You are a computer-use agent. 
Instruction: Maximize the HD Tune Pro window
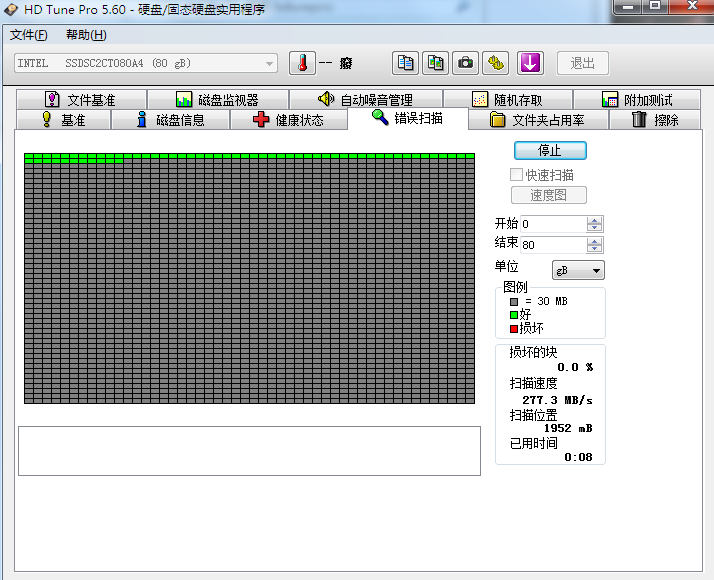pos(655,6)
